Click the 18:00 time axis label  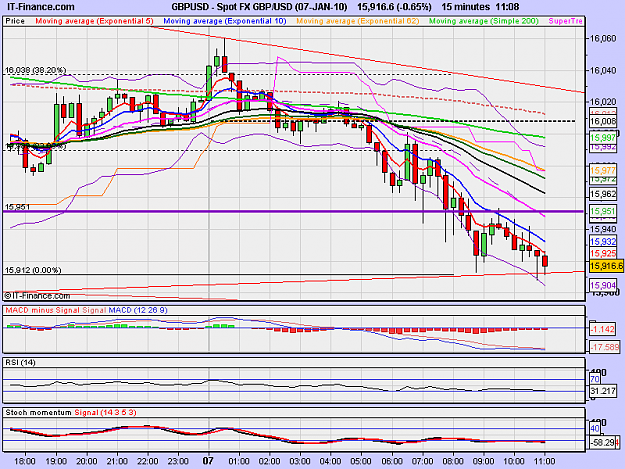tap(25, 461)
